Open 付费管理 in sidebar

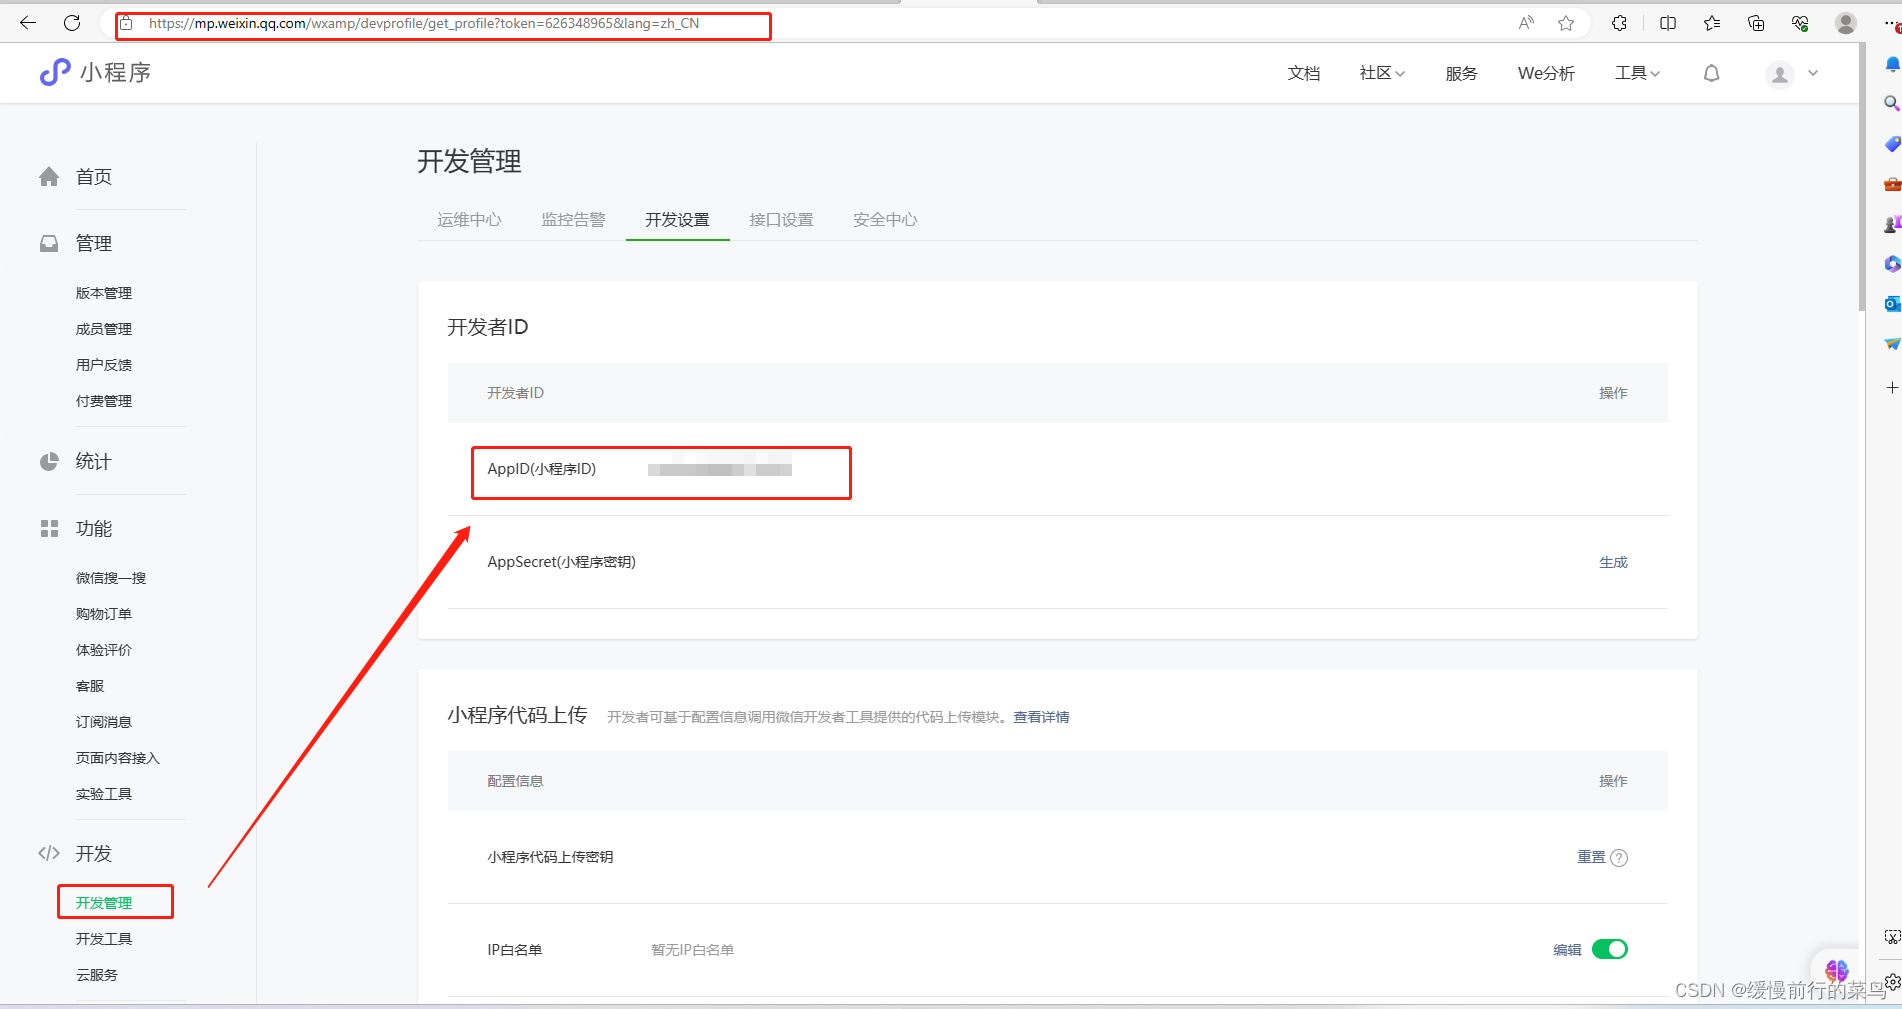pyautogui.click(x=104, y=401)
